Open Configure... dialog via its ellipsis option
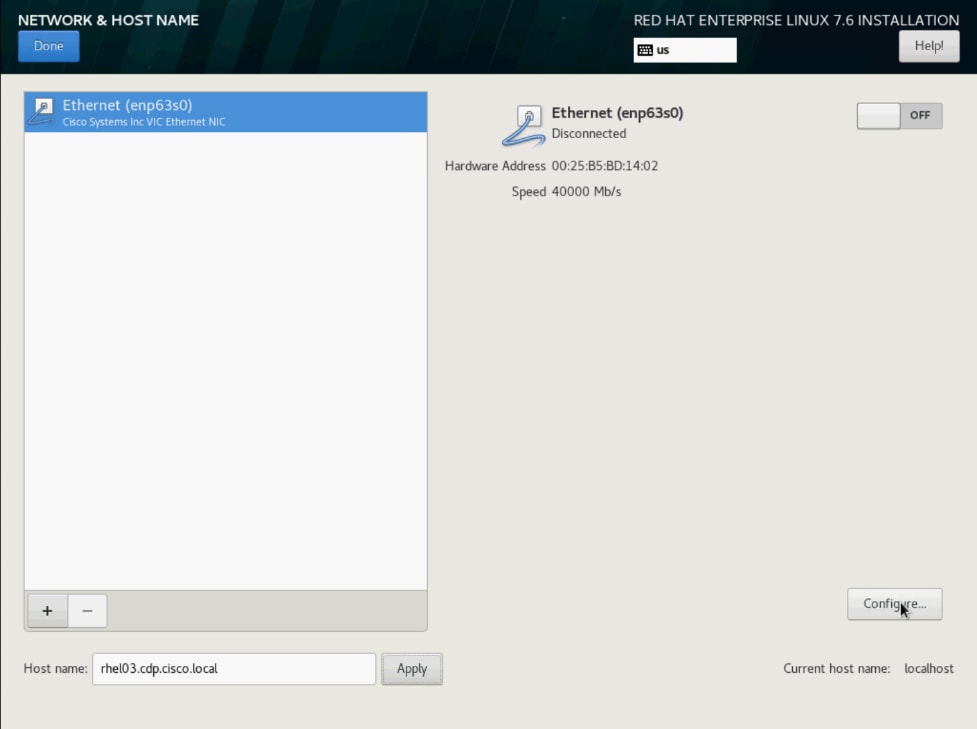 point(894,604)
